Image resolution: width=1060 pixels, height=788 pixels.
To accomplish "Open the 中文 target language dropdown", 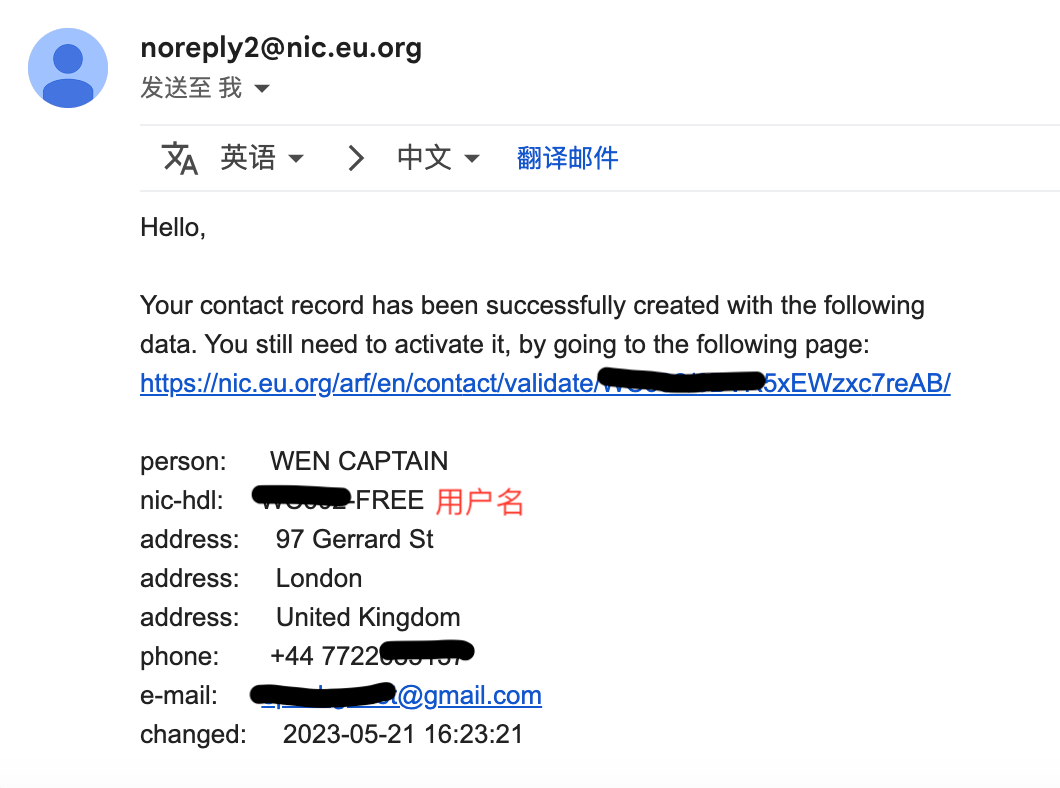I will coord(438,158).
